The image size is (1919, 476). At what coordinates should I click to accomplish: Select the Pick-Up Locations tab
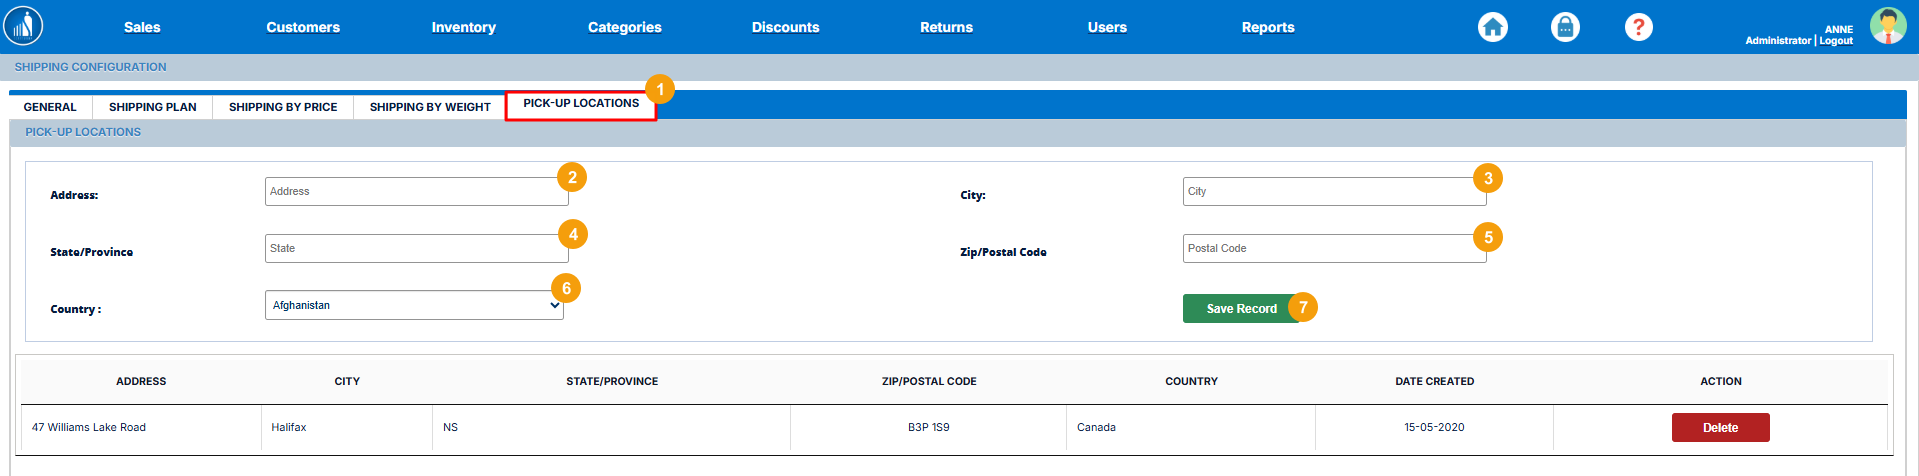pos(580,104)
